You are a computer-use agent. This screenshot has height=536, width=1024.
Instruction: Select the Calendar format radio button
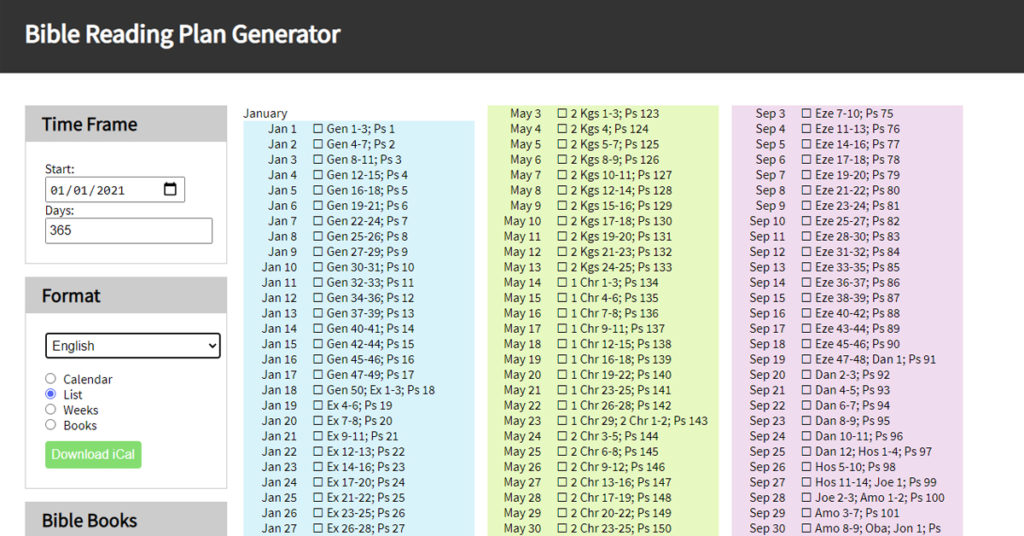[51, 379]
